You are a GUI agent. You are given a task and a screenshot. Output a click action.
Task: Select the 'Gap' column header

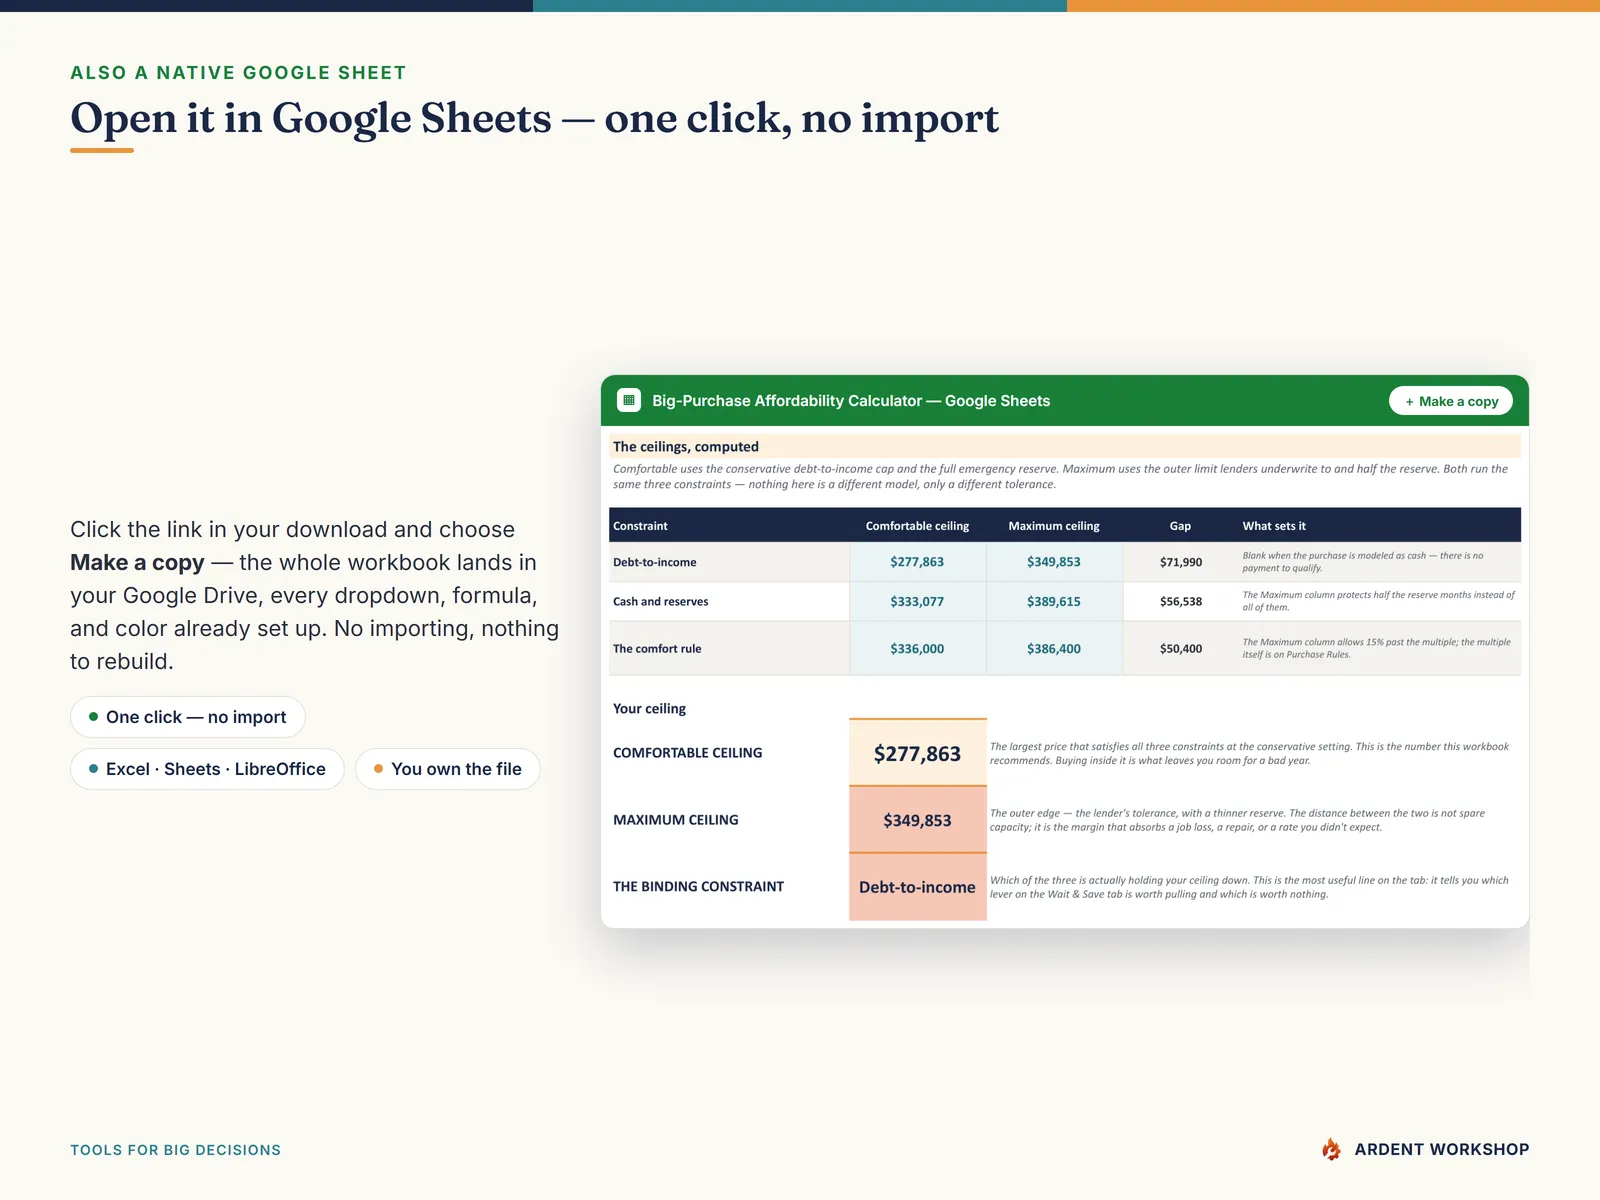coord(1180,526)
